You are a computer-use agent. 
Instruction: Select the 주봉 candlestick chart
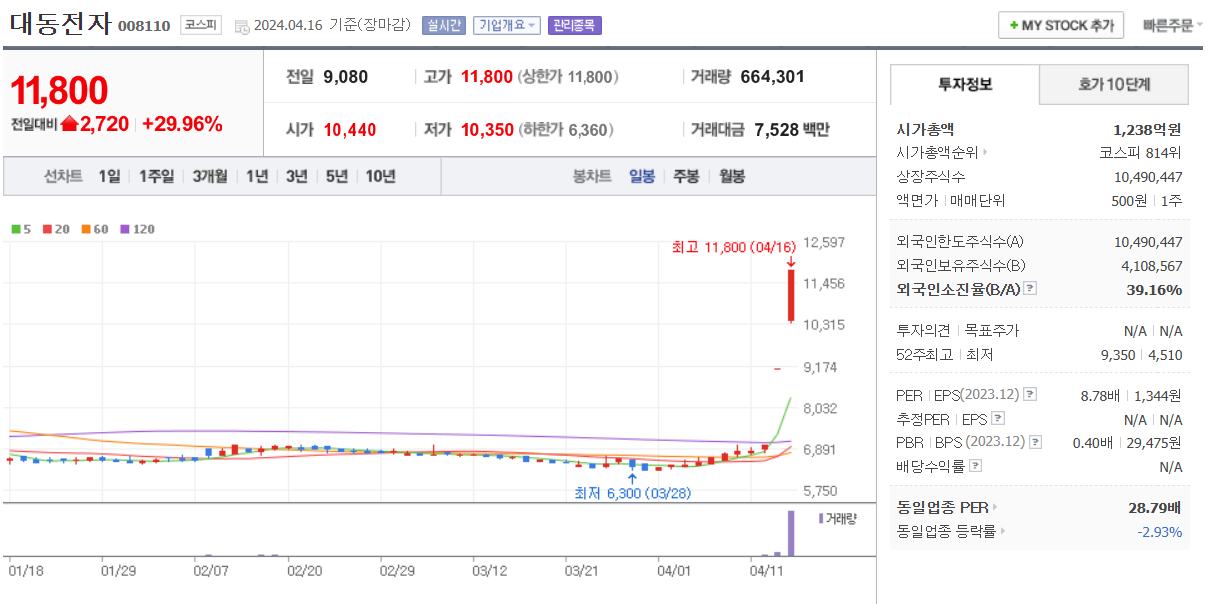tap(686, 176)
